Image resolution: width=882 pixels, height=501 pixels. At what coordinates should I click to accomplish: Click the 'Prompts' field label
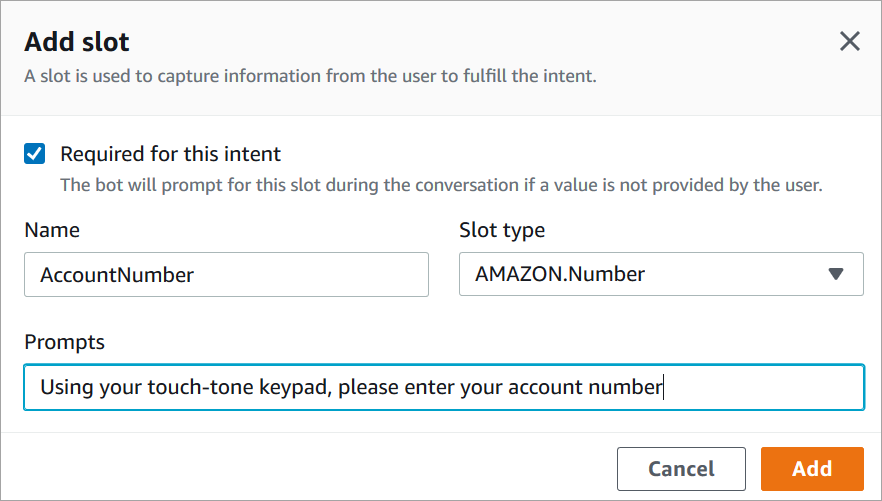pos(64,342)
